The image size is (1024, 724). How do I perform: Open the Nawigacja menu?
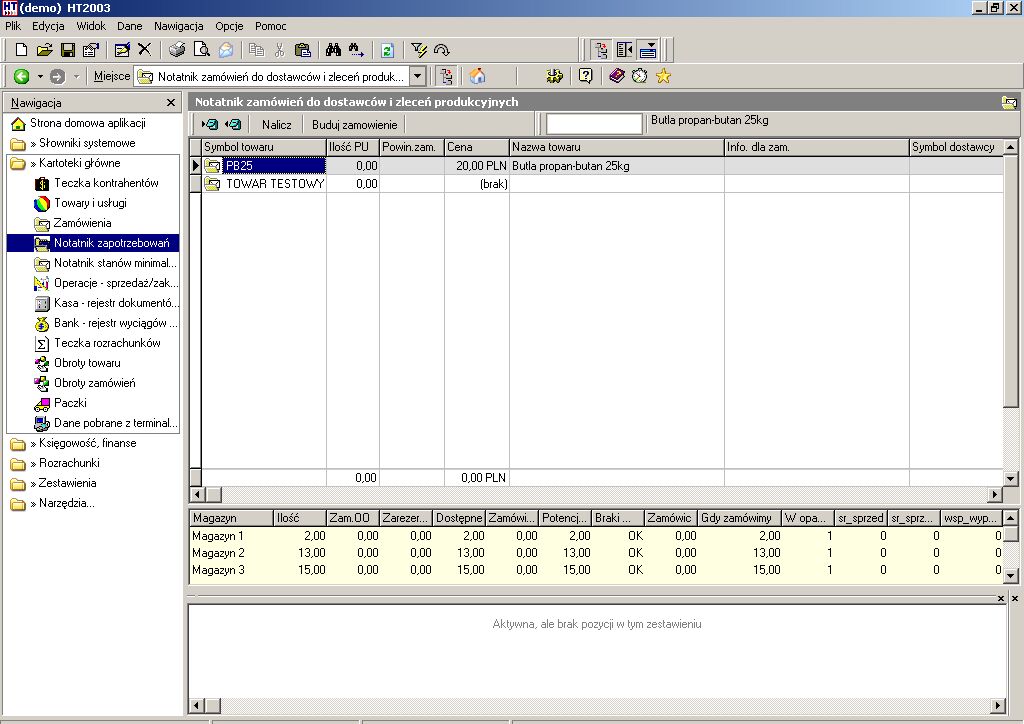tap(178, 26)
